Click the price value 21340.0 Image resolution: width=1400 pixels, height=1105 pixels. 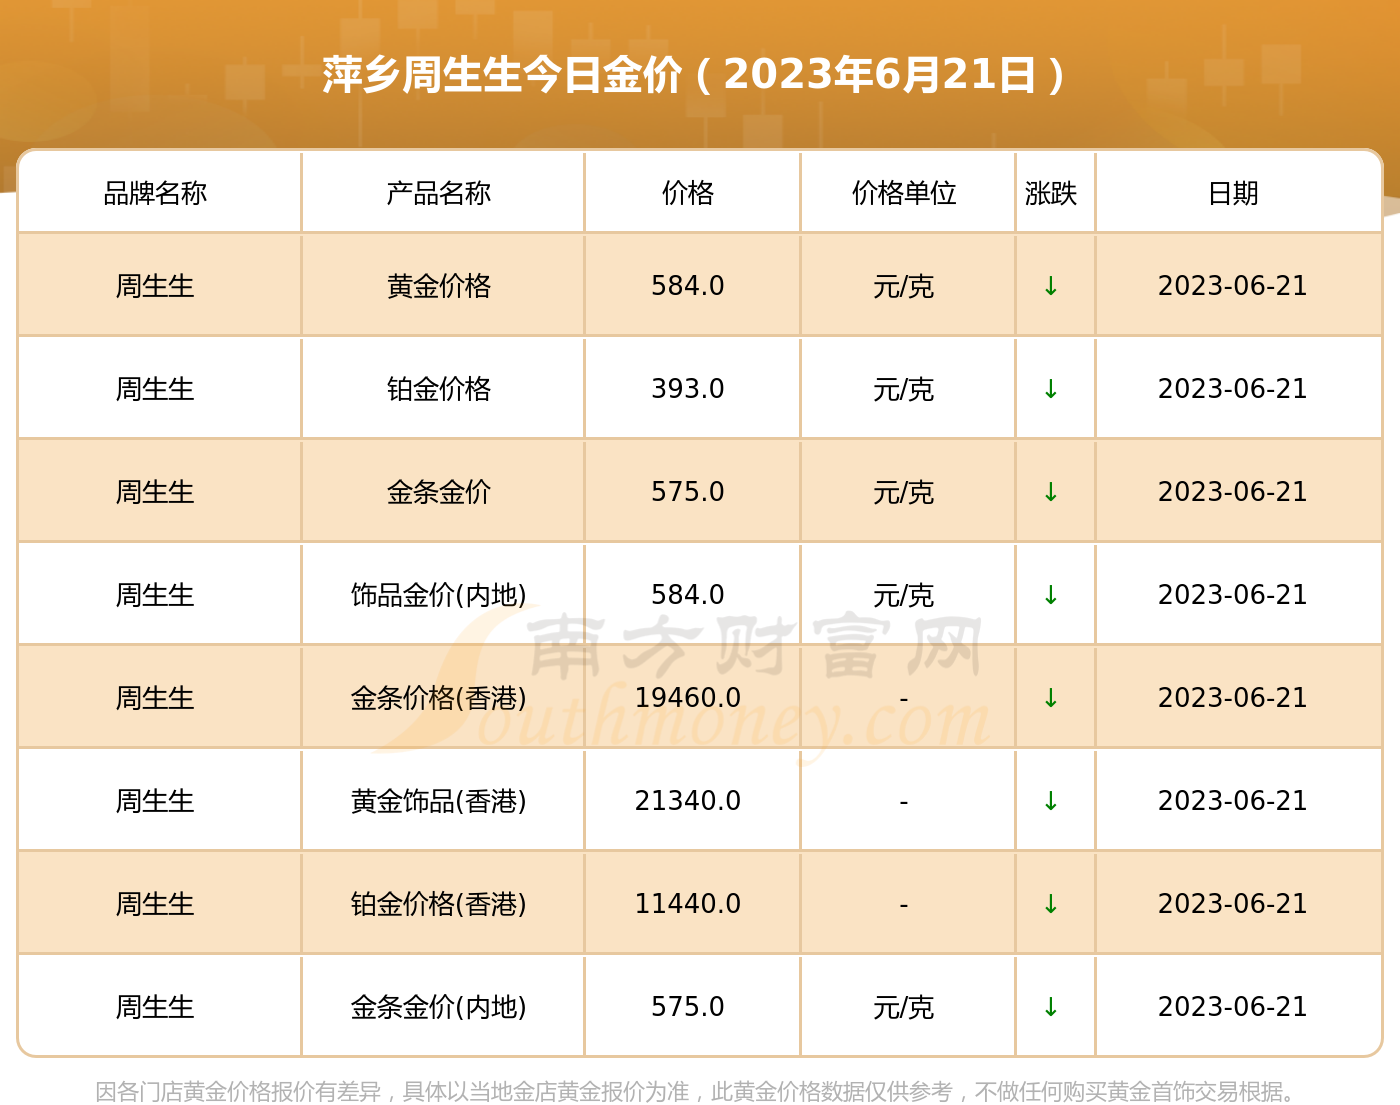pyautogui.click(x=688, y=801)
